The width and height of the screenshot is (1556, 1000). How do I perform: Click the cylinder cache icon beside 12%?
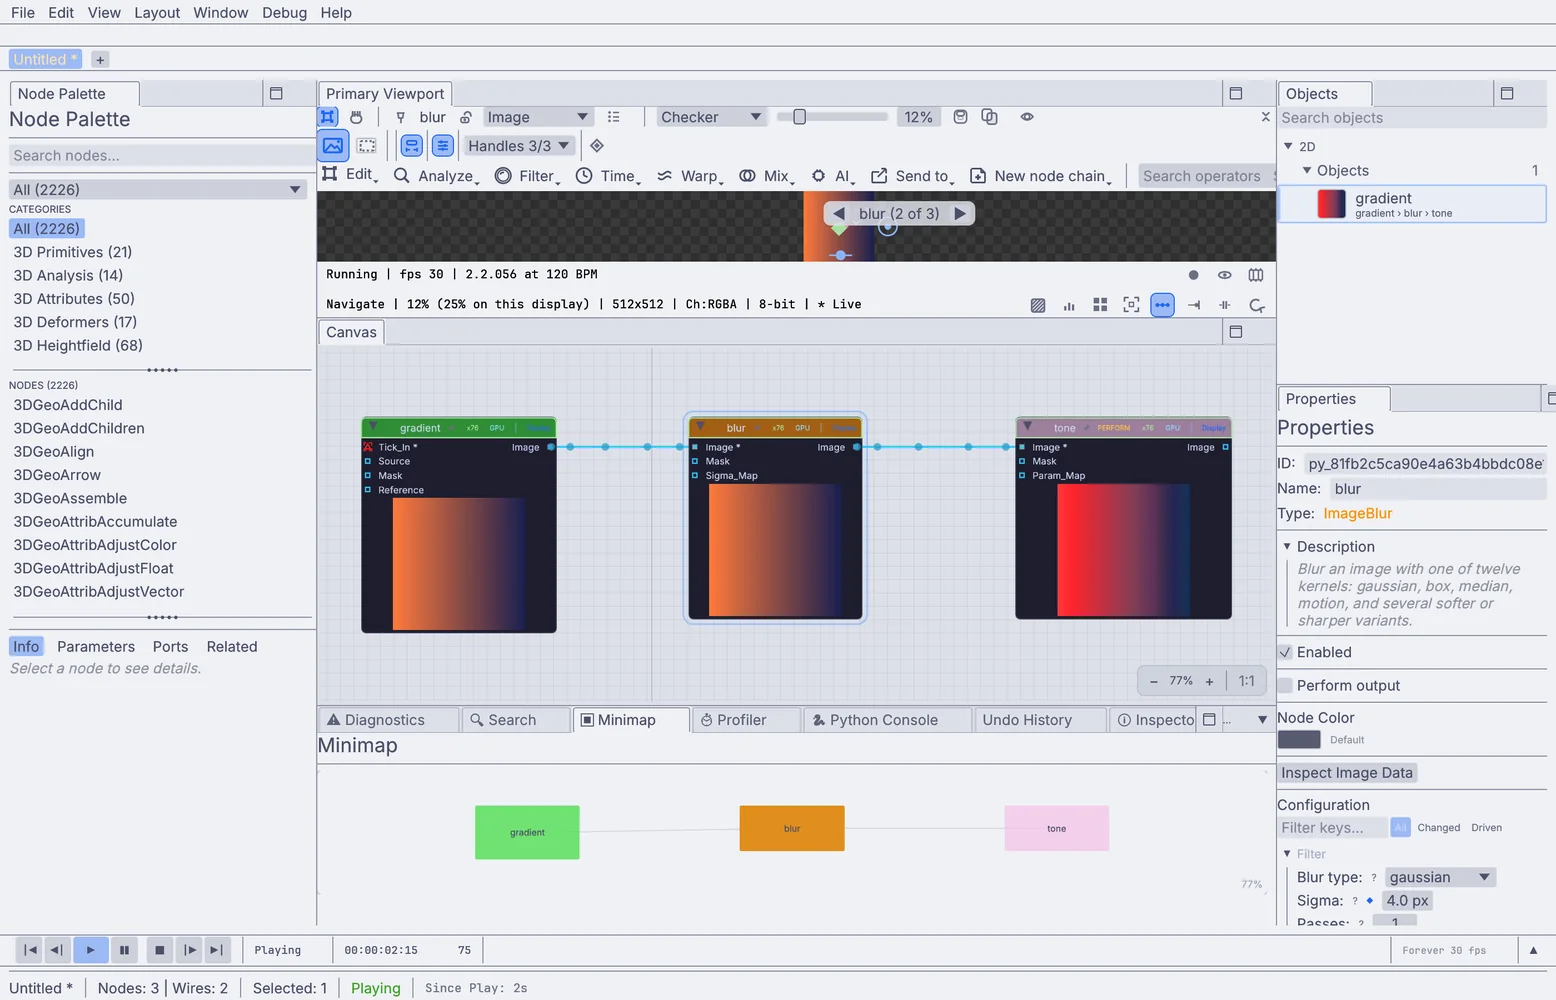pyautogui.click(x=960, y=117)
